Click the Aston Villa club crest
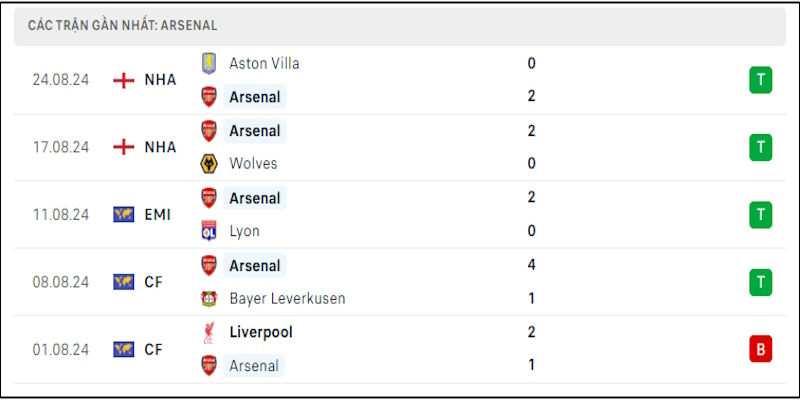Screen dimensions: 800x400 209,63
